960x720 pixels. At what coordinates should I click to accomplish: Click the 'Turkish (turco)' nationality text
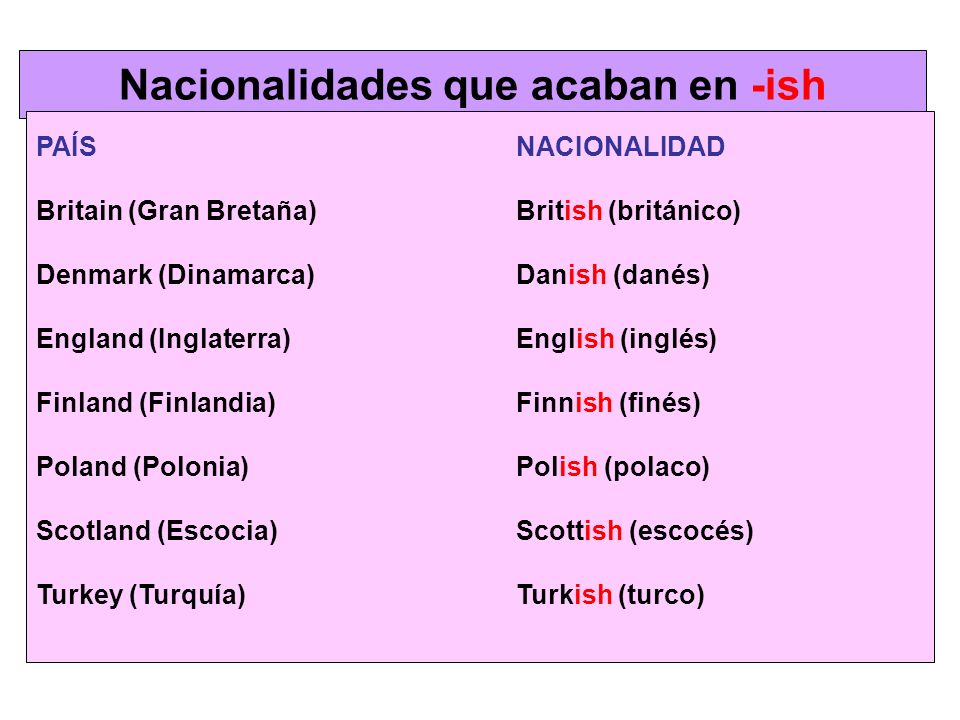610,595
